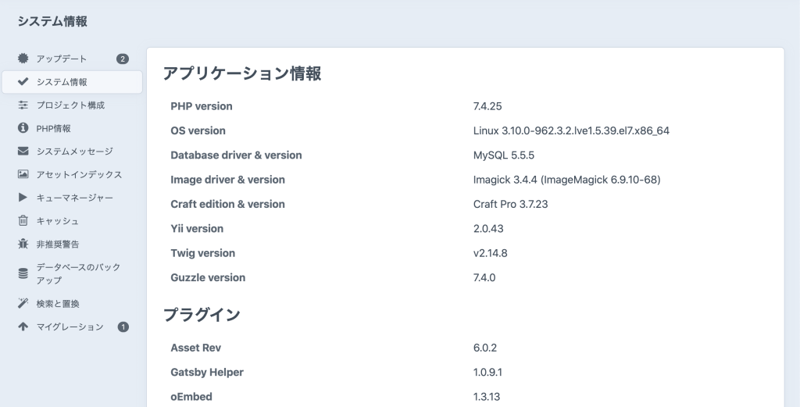
Task: Click the マイグレーション badge showing 1
Action: coord(123,327)
